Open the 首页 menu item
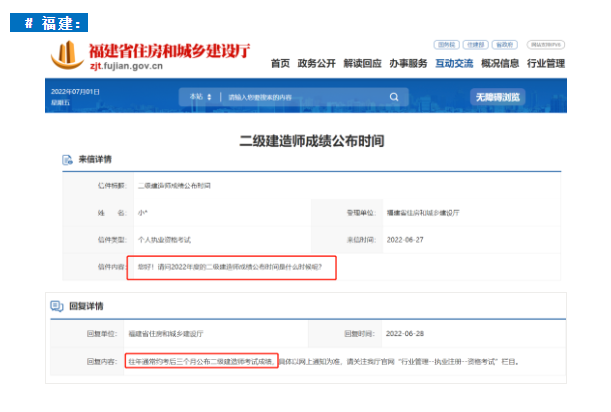 (x=280, y=63)
